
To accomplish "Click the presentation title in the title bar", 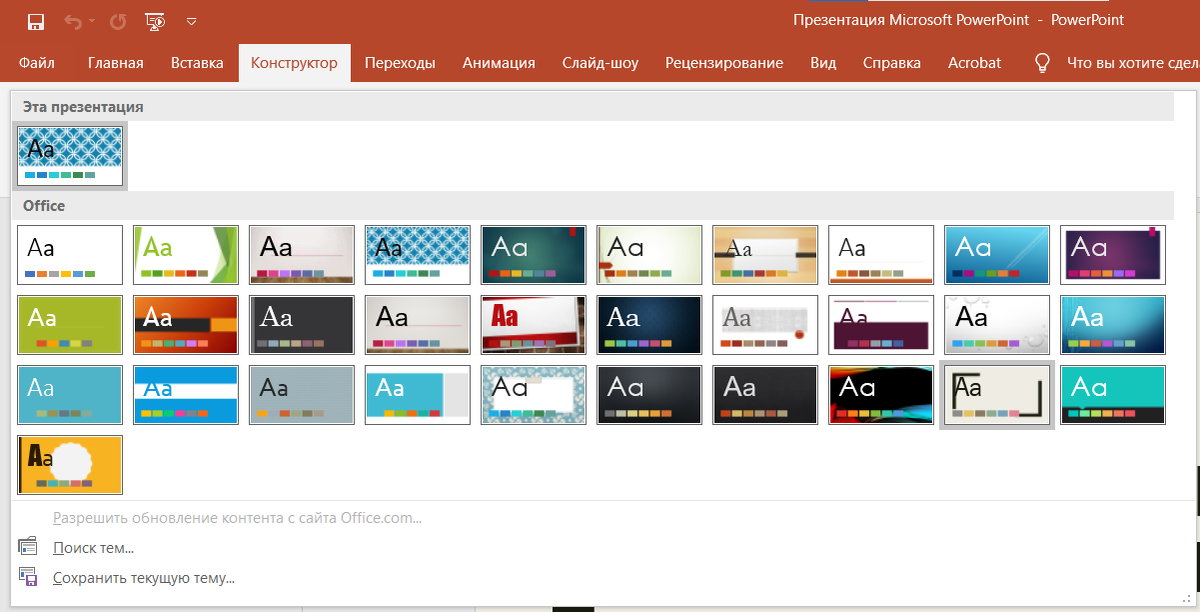I will pos(958,20).
